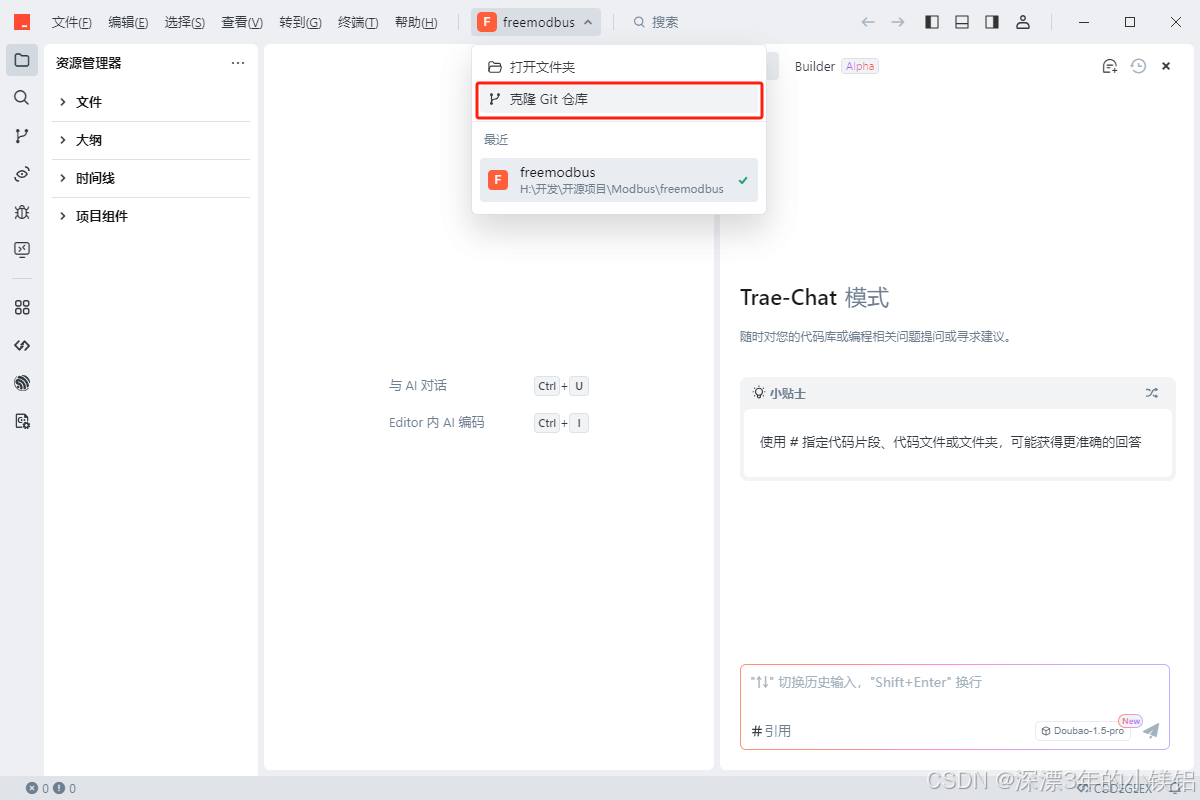Open the 帮助(H) menu

[416, 22]
